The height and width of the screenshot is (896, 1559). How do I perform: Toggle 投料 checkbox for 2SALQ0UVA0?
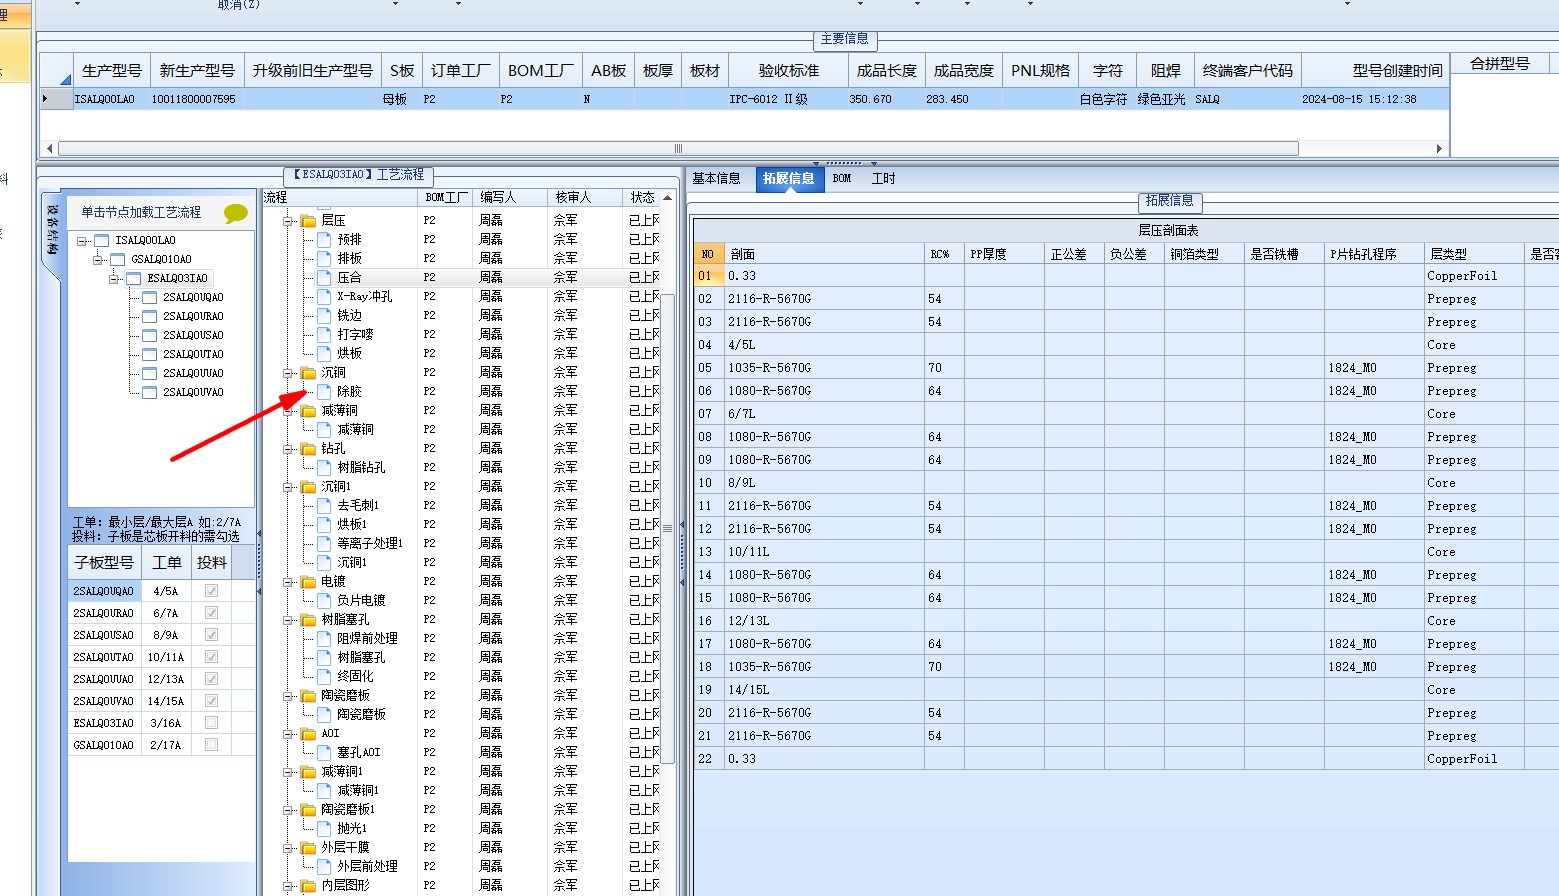(x=211, y=701)
